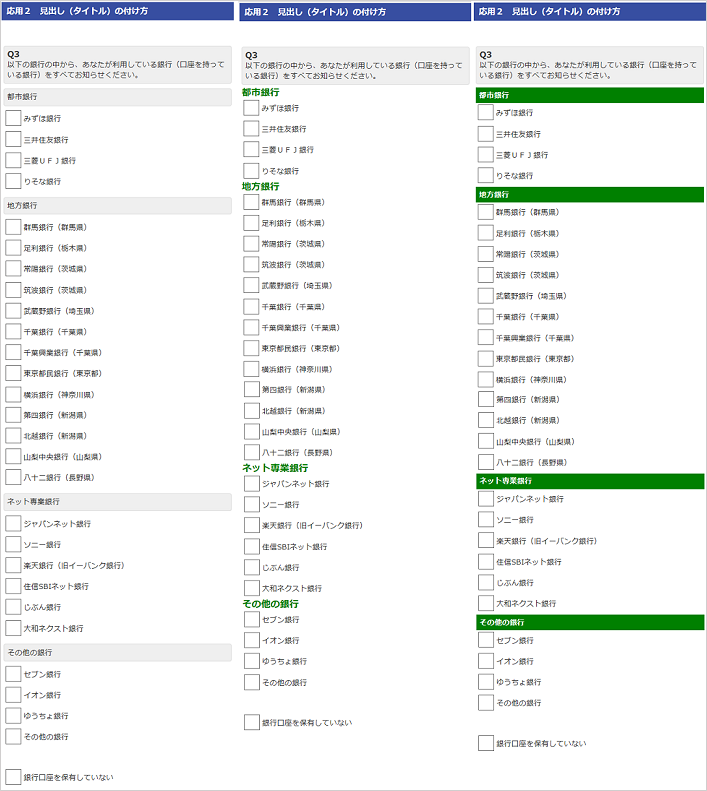This screenshot has height=791, width=707.
Task: Check イオン銀行 in the green-text-heading form
Action: pyautogui.click(x=252, y=640)
